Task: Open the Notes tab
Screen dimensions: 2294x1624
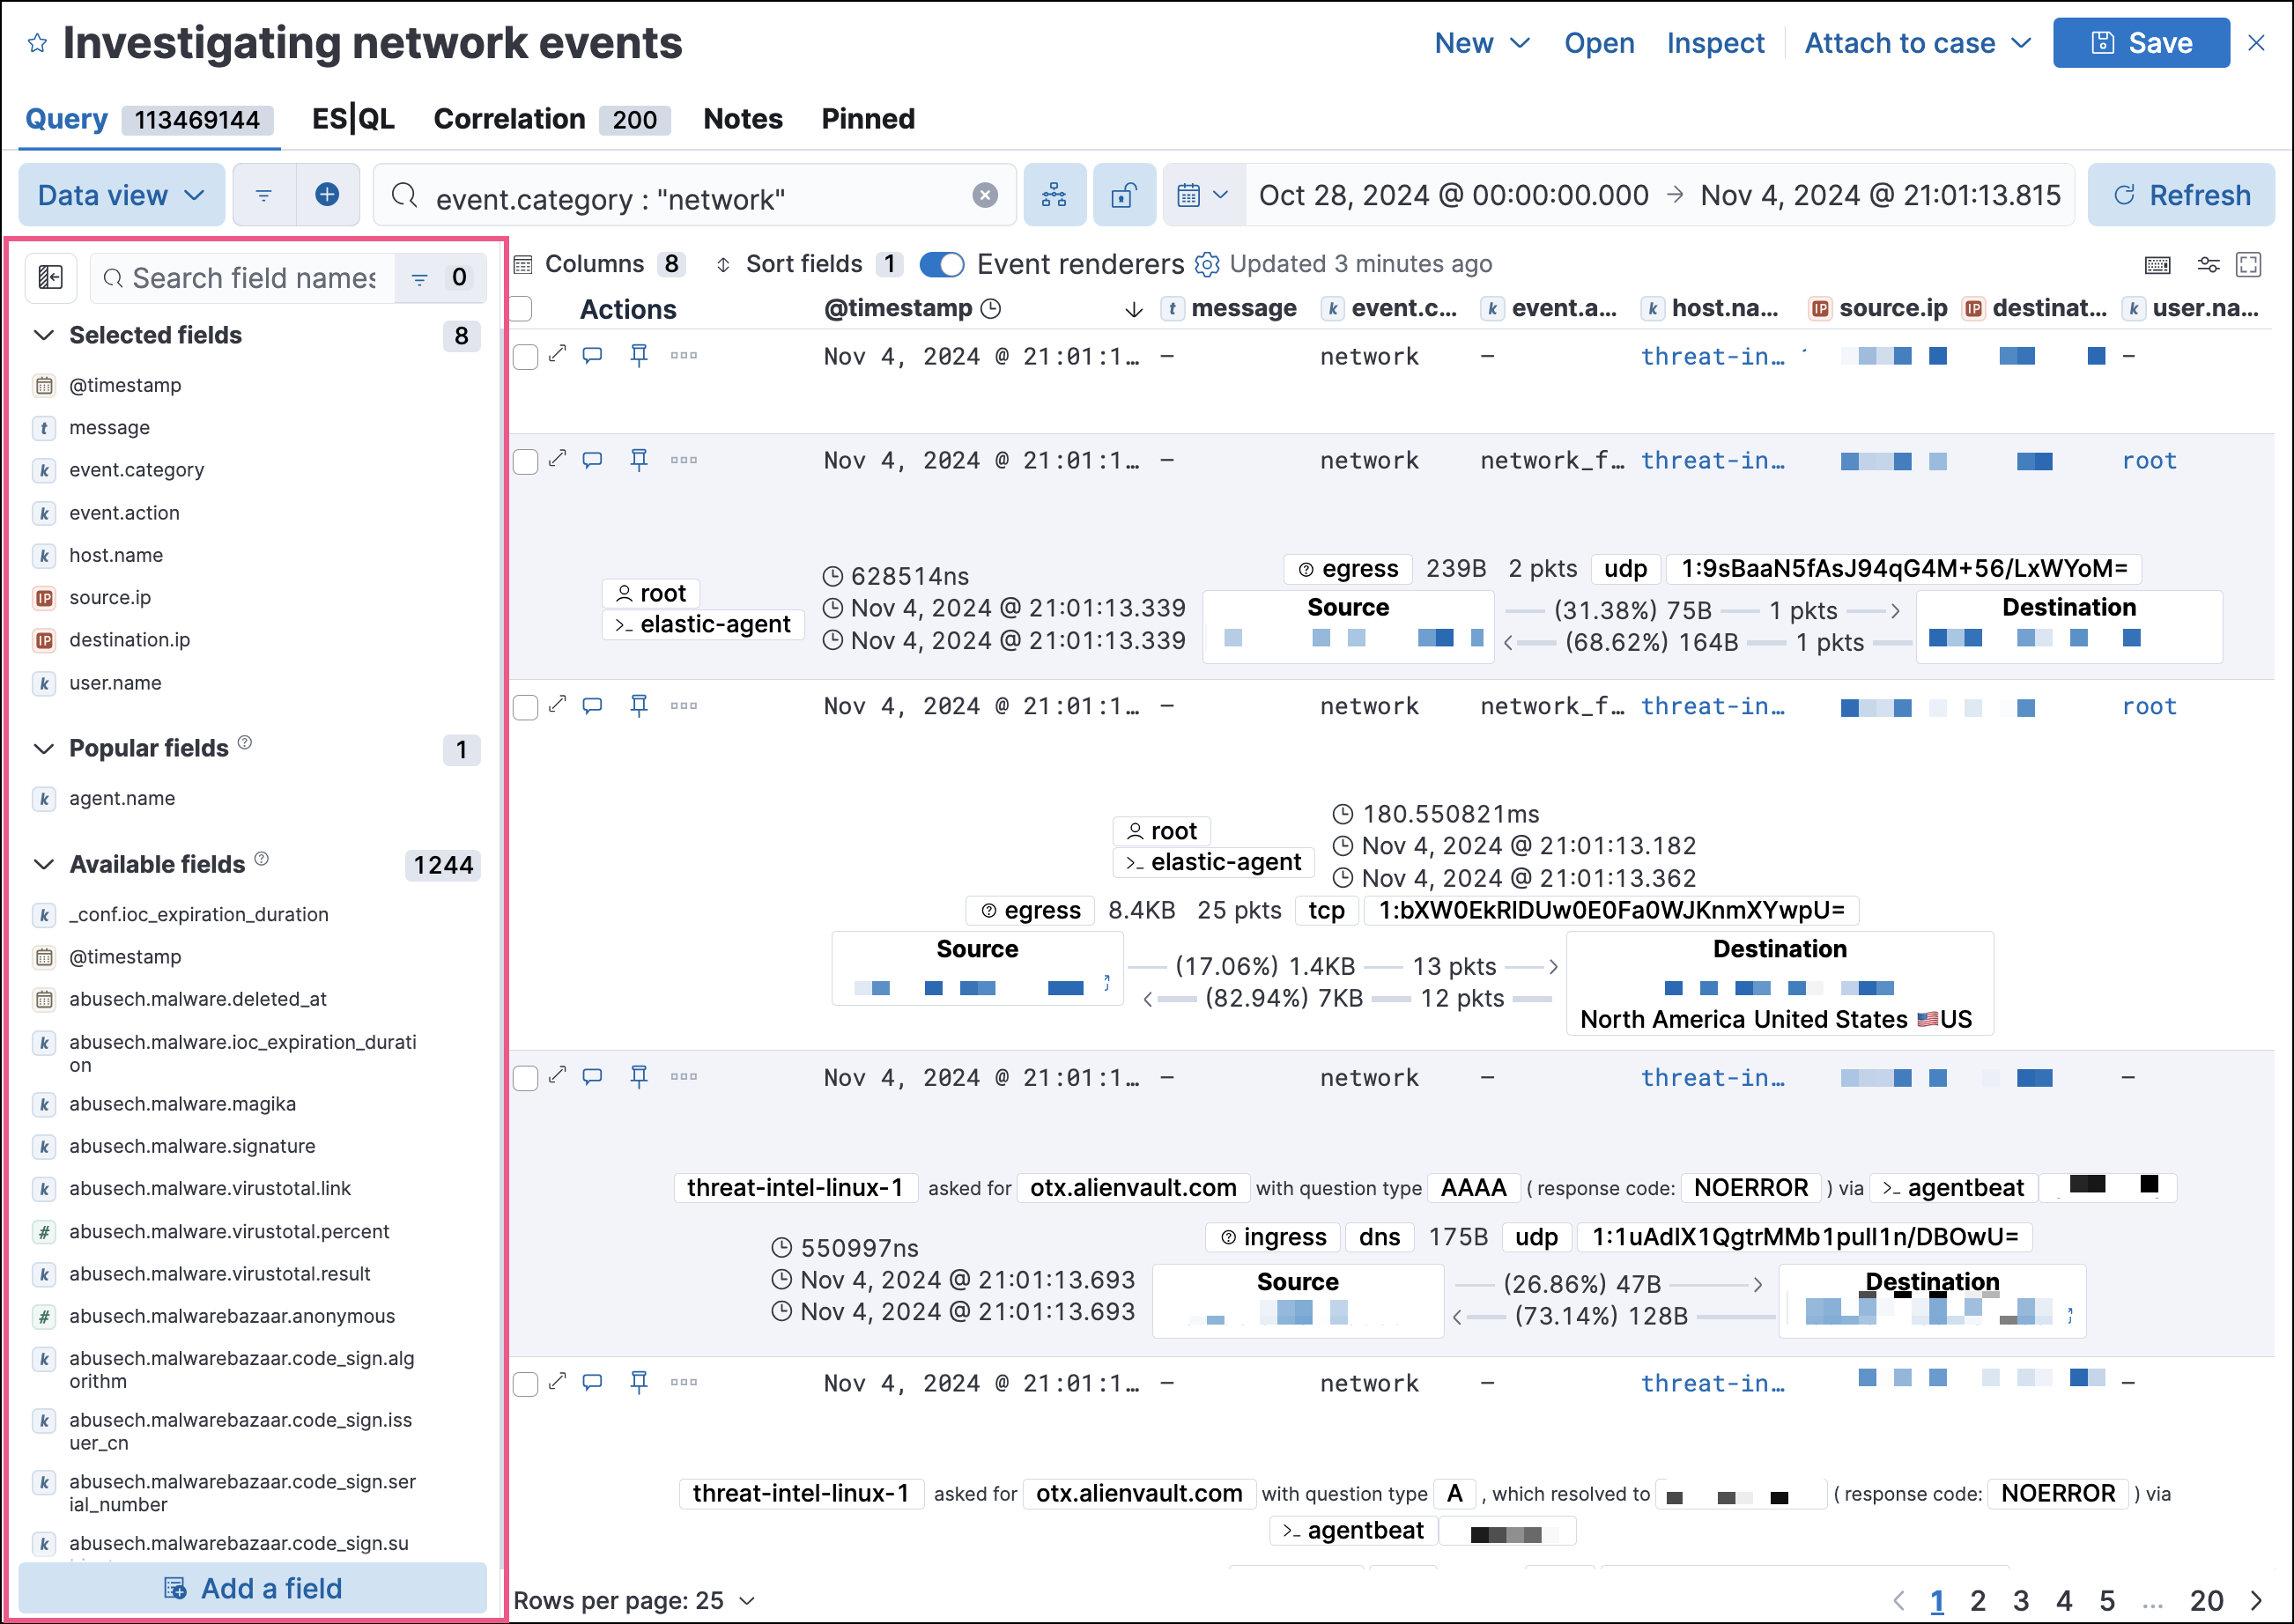Action: (x=742, y=119)
